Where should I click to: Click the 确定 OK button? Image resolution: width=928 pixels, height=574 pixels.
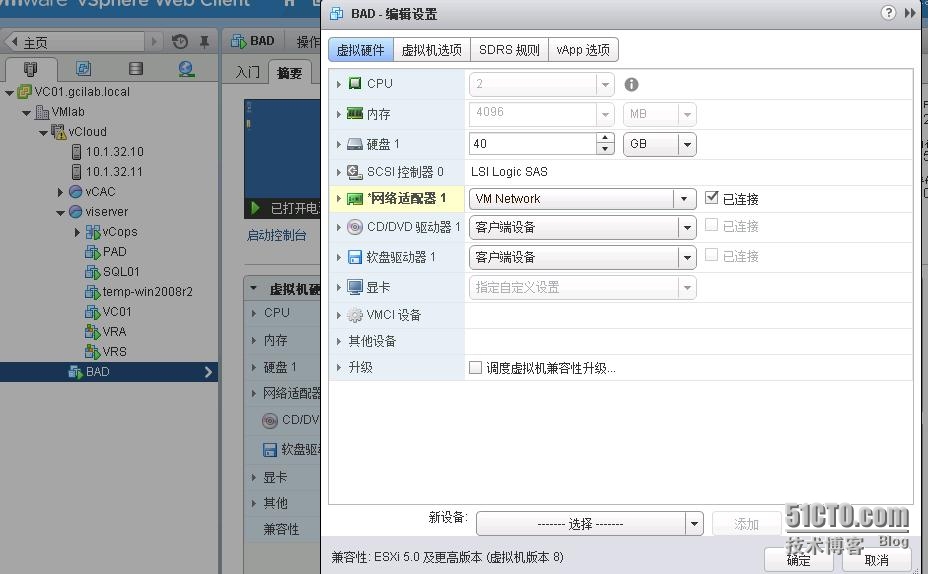pos(798,560)
